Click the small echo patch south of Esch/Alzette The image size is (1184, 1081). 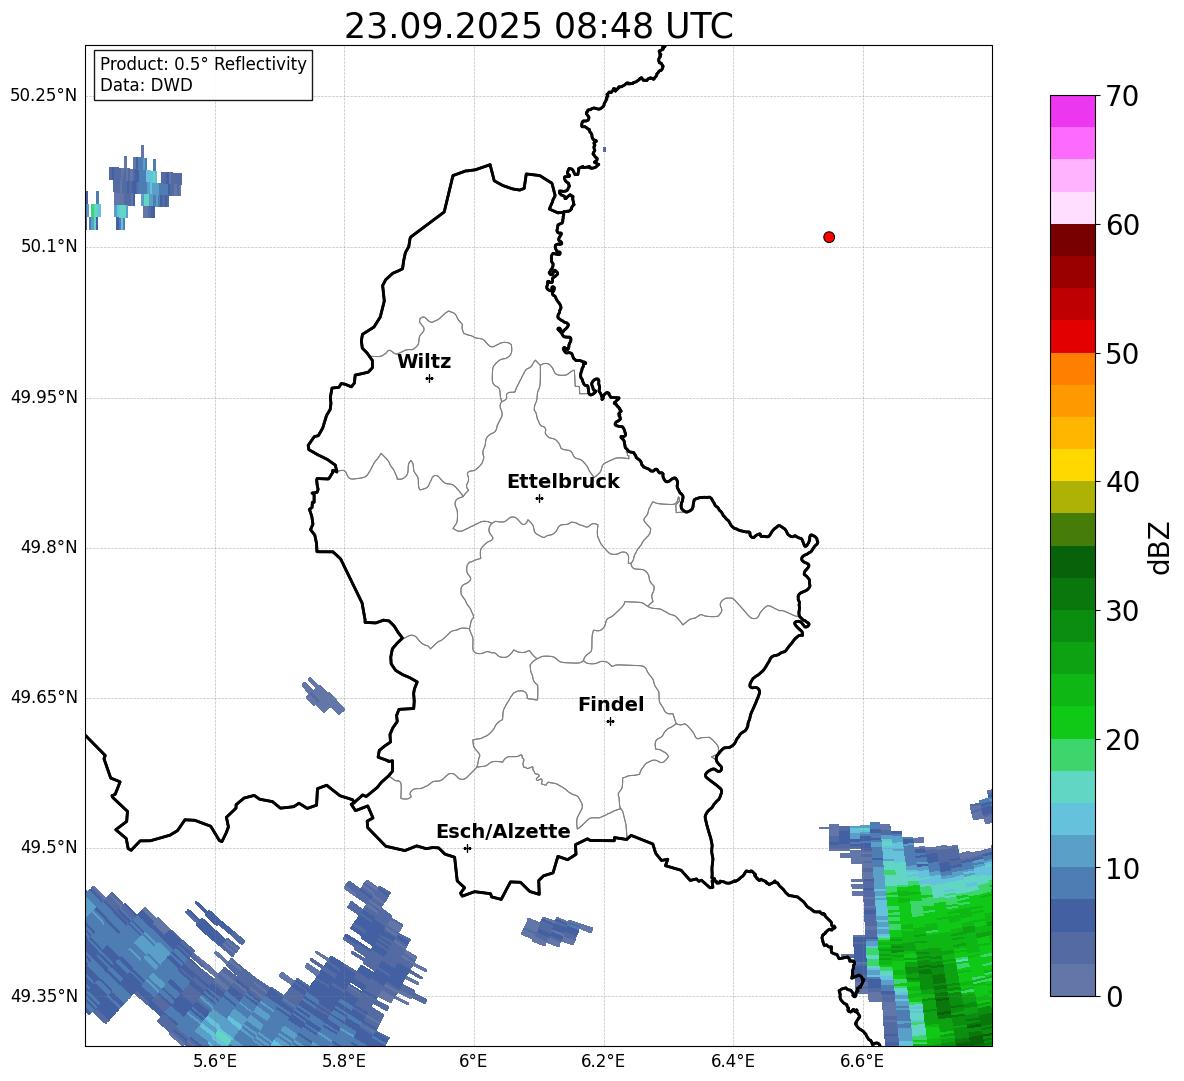point(557,931)
